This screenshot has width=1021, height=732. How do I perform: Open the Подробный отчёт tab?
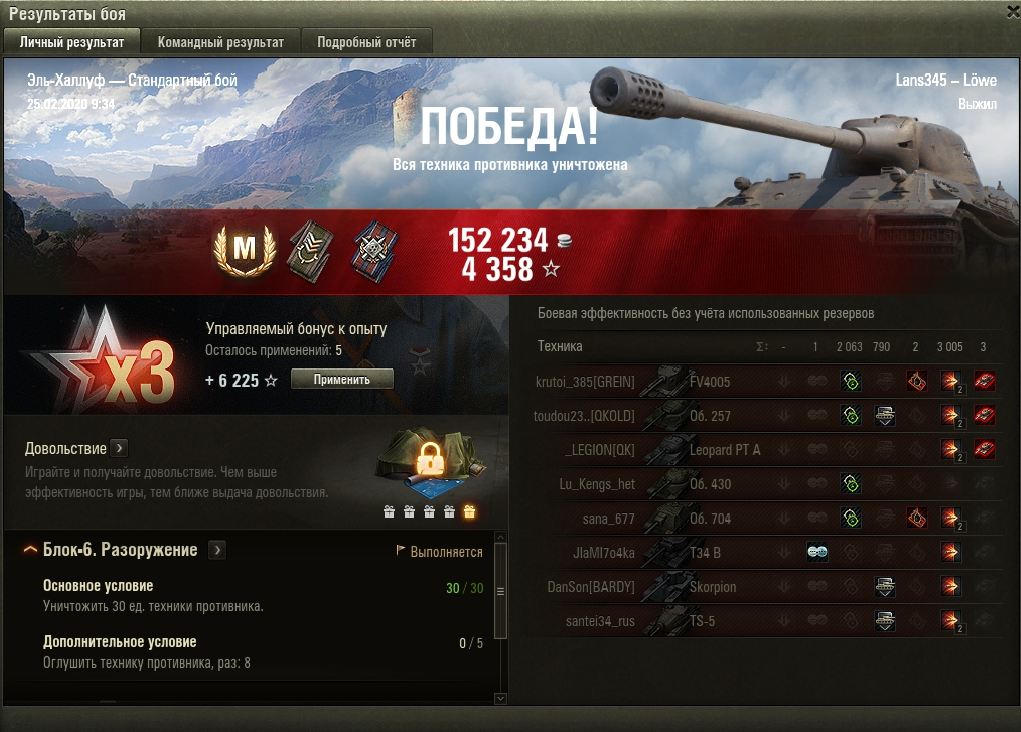(x=367, y=42)
